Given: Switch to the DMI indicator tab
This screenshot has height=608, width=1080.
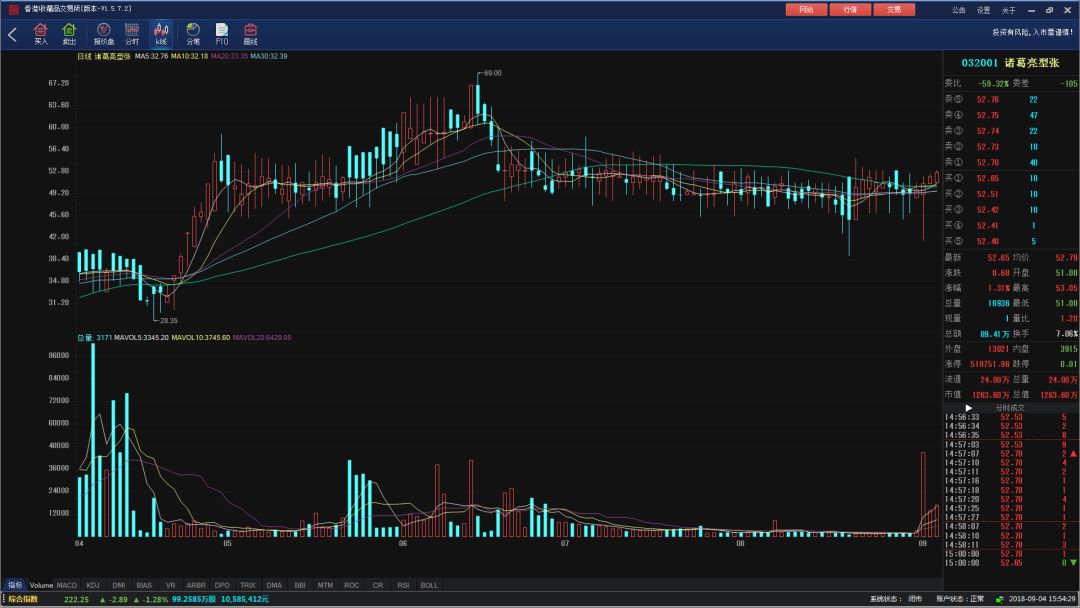Looking at the screenshot, I should [118, 585].
